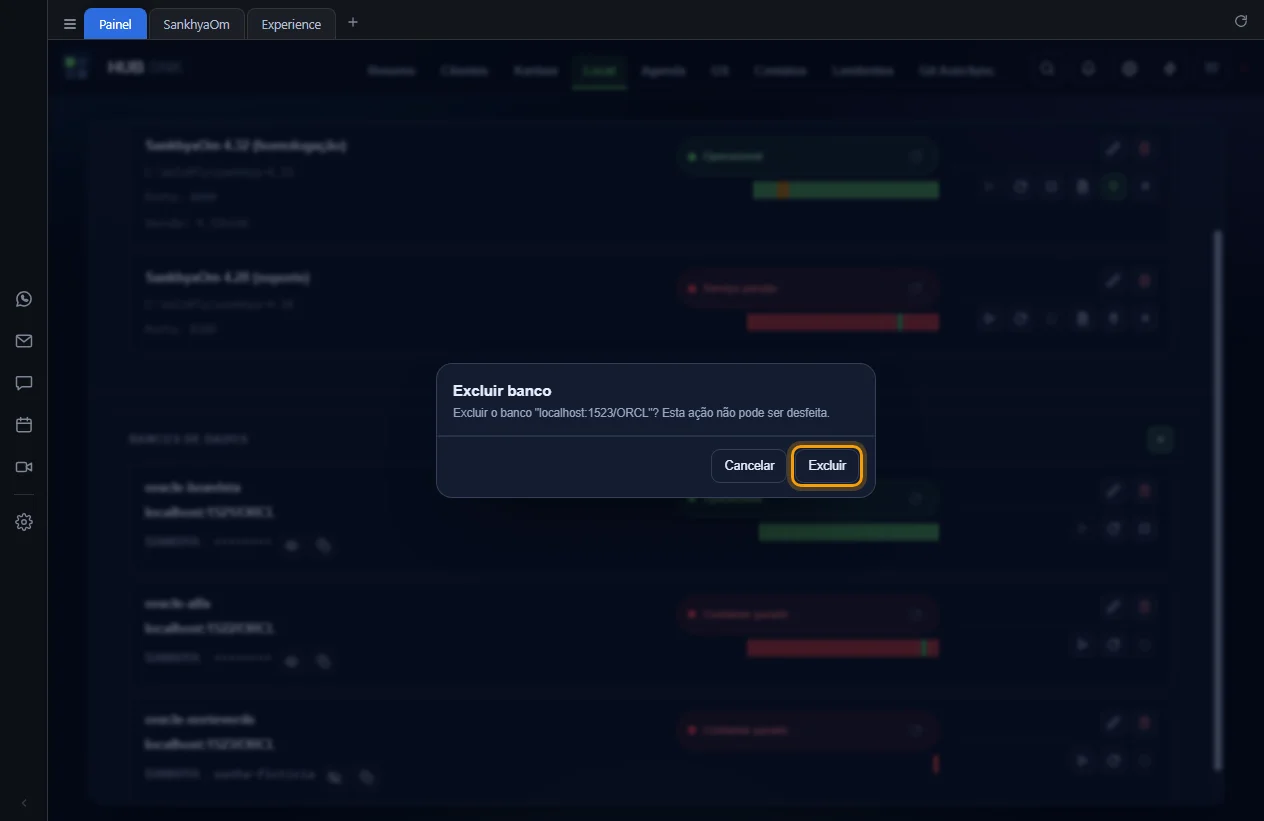
Task: Open WhatsApp from the left sidebar
Action: [x=24, y=299]
